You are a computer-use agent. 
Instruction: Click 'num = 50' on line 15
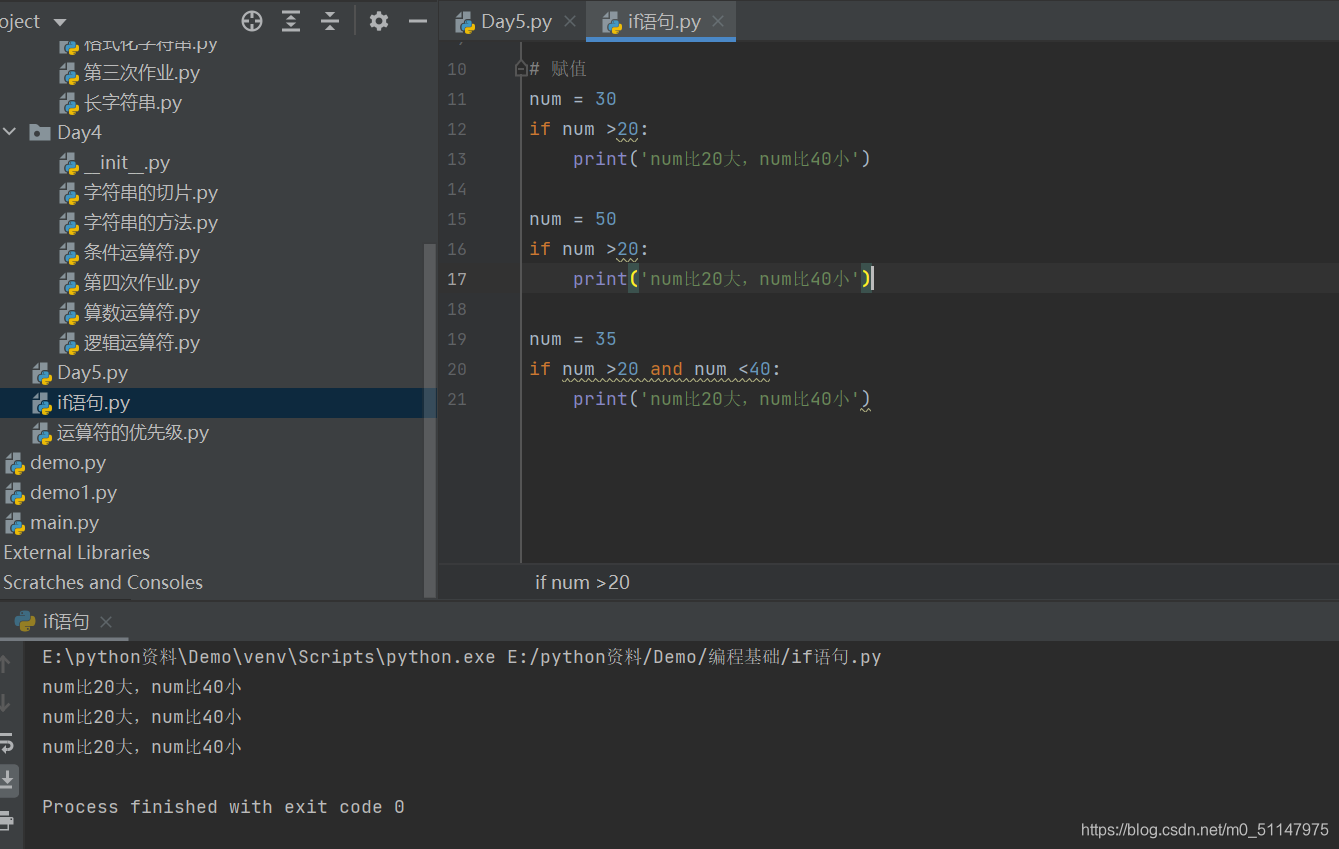[x=573, y=219]
